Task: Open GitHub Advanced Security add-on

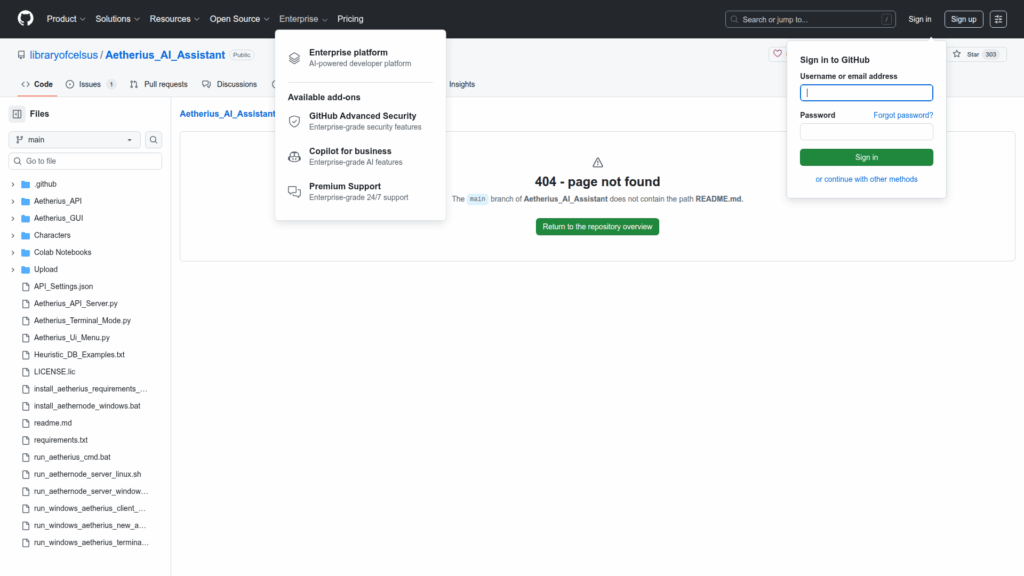Action: (x=362, y=121)
